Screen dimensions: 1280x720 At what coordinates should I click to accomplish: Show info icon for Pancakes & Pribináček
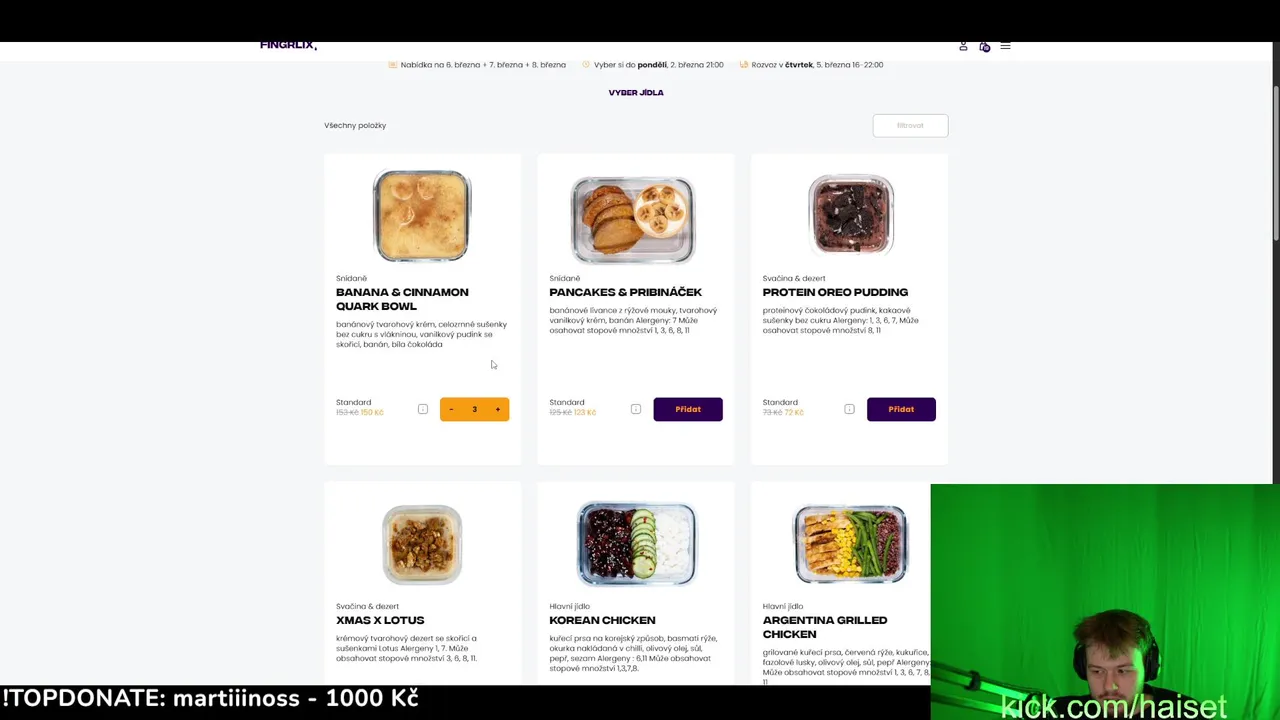point(636,409)
